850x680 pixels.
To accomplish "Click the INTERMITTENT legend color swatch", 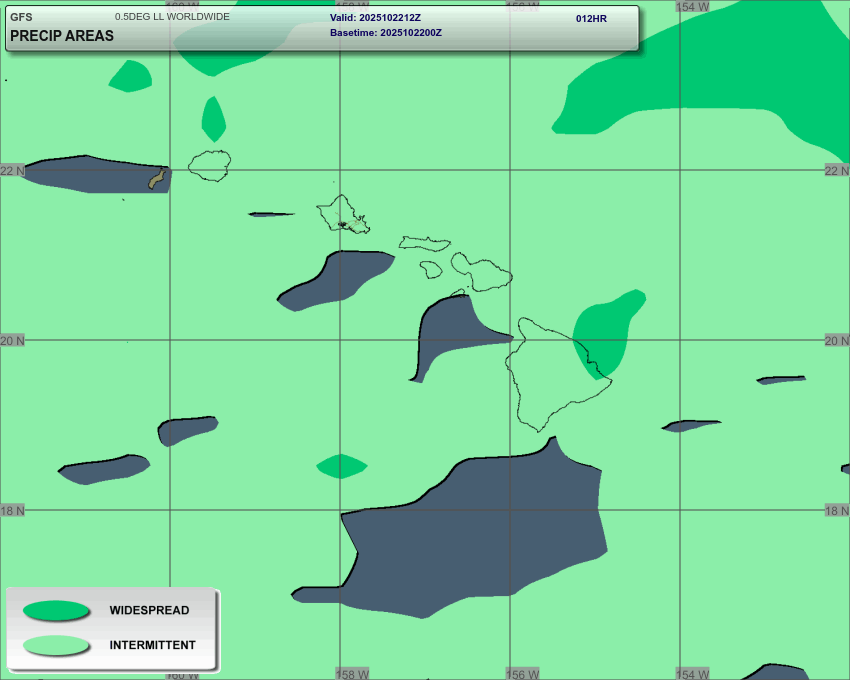I will [56, 645].
